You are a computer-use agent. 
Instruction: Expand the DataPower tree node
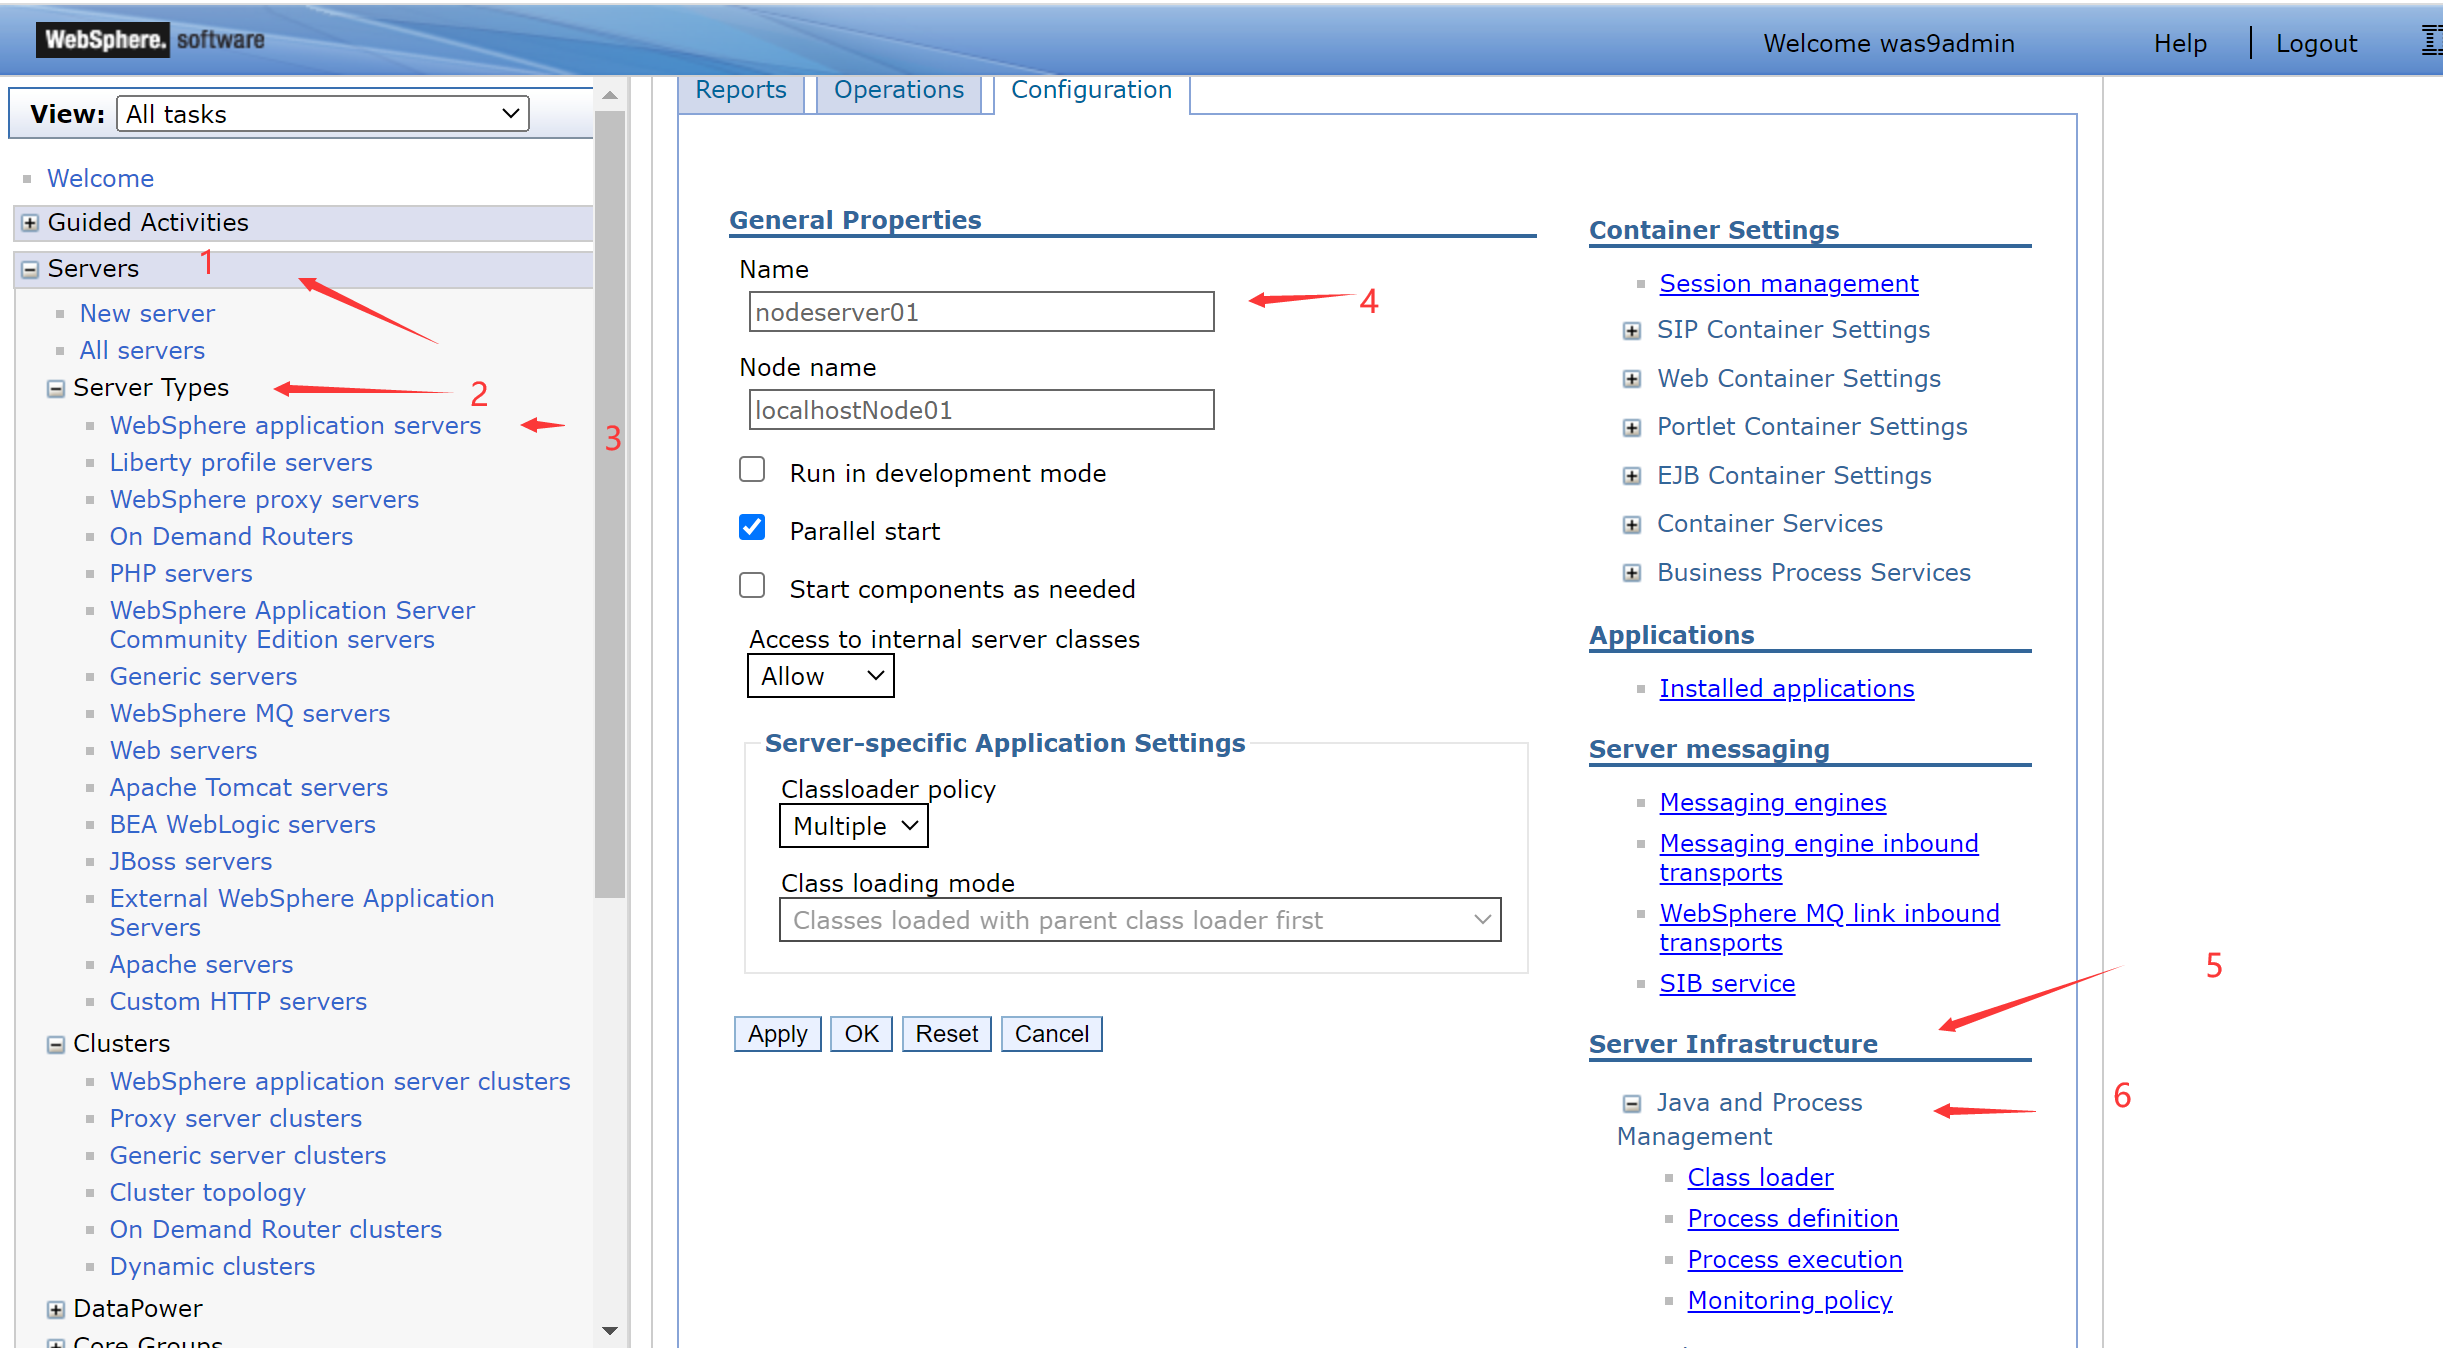56,1309
